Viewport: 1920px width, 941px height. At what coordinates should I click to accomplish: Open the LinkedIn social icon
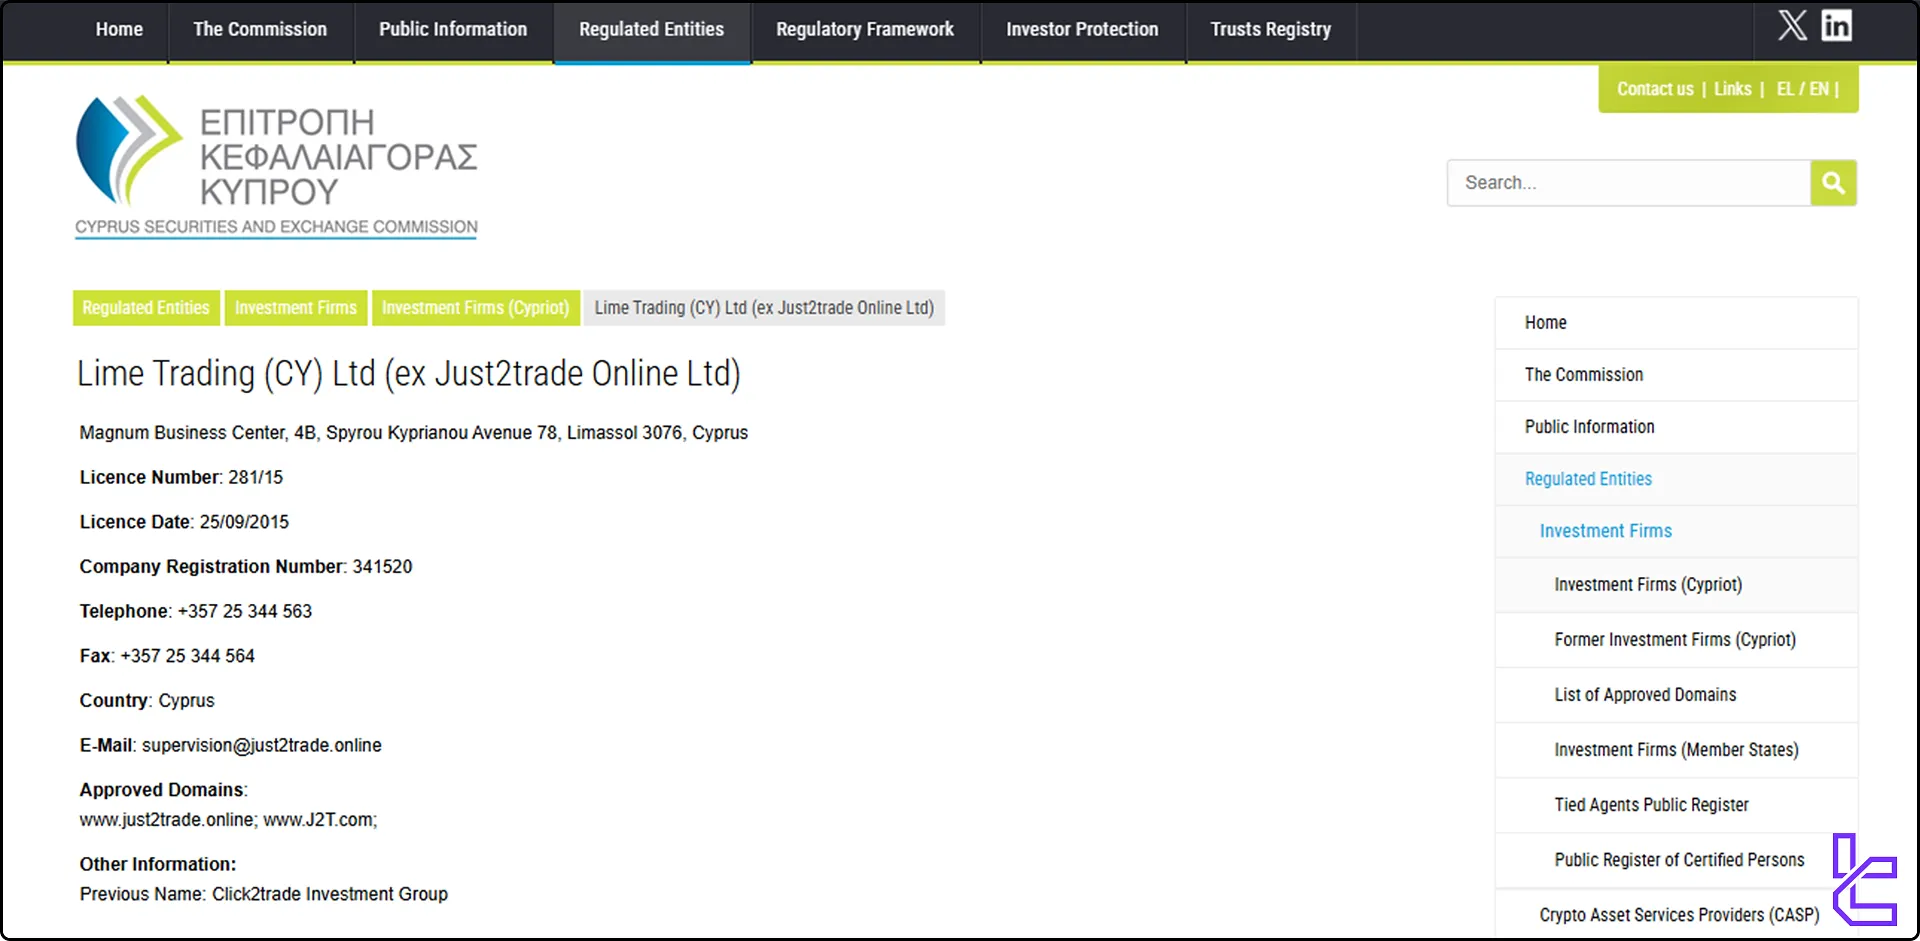click(x=1836, y=25)
